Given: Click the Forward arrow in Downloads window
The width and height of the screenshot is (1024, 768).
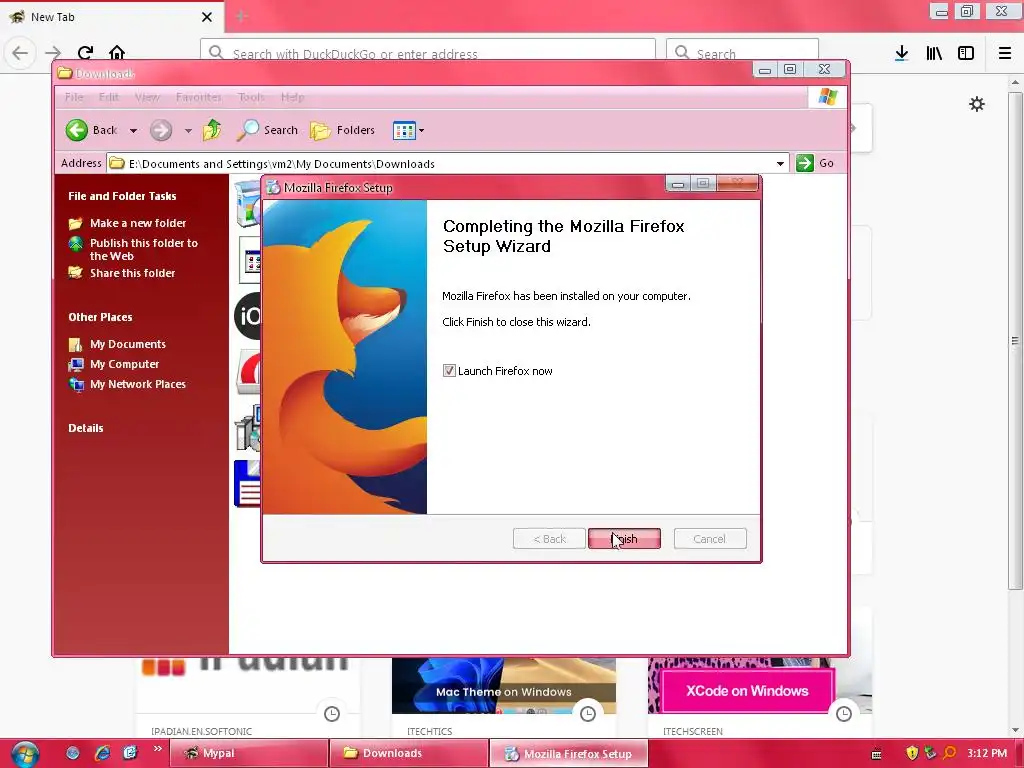Looking at the screenshot, I should 161,130.
